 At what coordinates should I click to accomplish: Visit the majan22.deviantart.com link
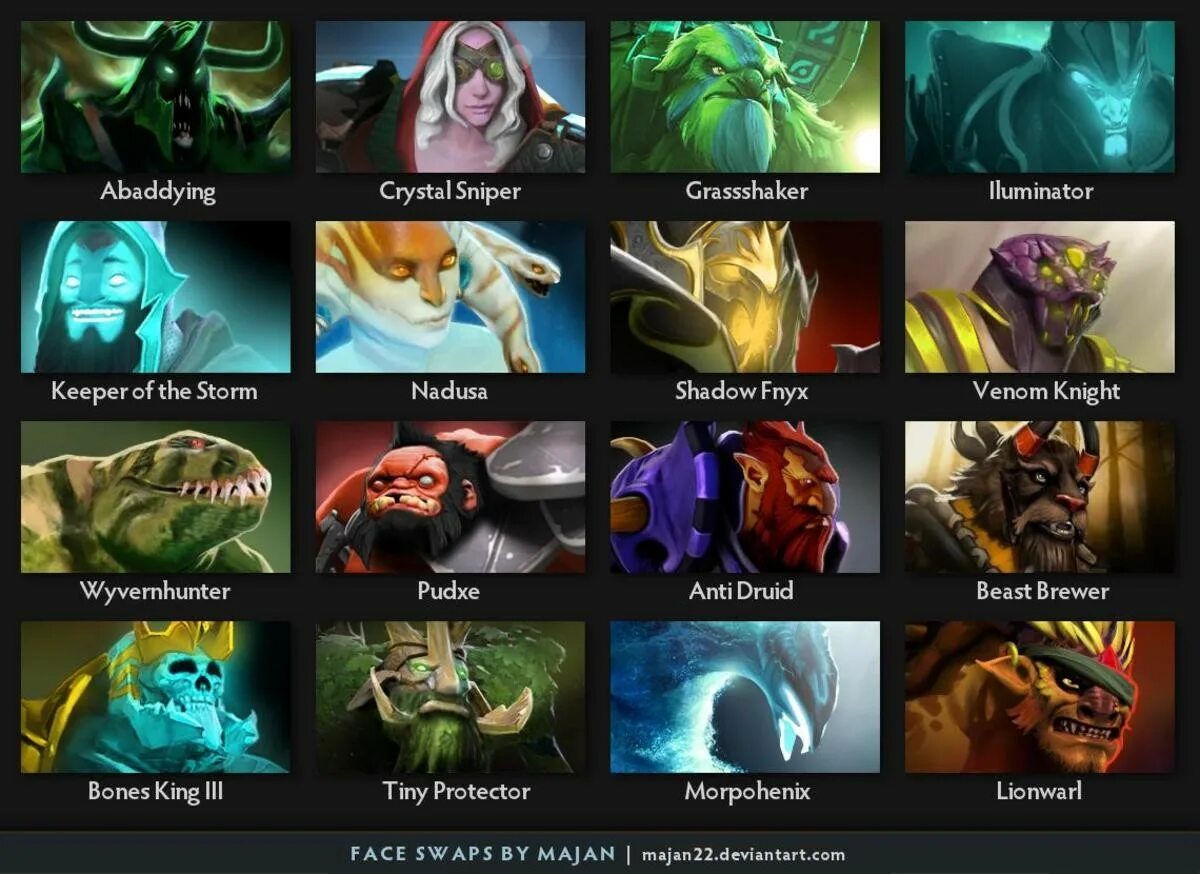click(743, 855)
